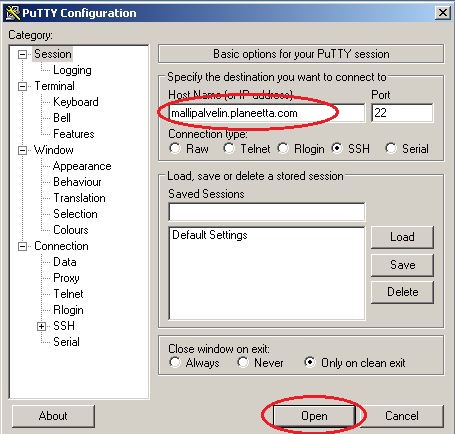
Task: Select the Serial radio button
Action: coord(390,148)
